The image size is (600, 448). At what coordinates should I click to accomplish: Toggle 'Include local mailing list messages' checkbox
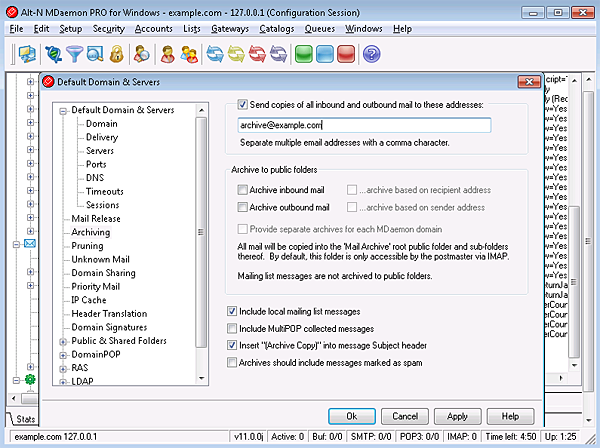(x=232, y=311)
